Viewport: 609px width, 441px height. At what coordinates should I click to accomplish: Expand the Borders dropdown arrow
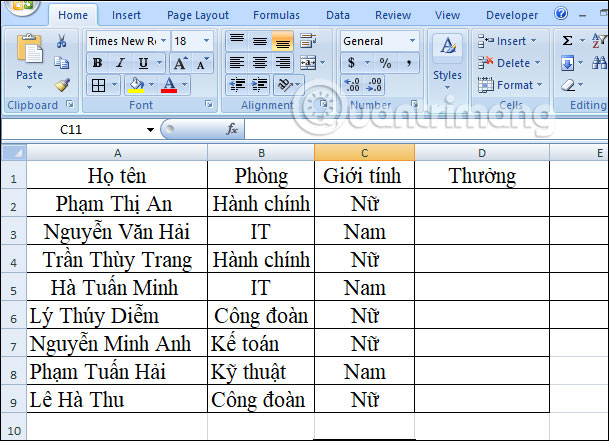point(115,84)
